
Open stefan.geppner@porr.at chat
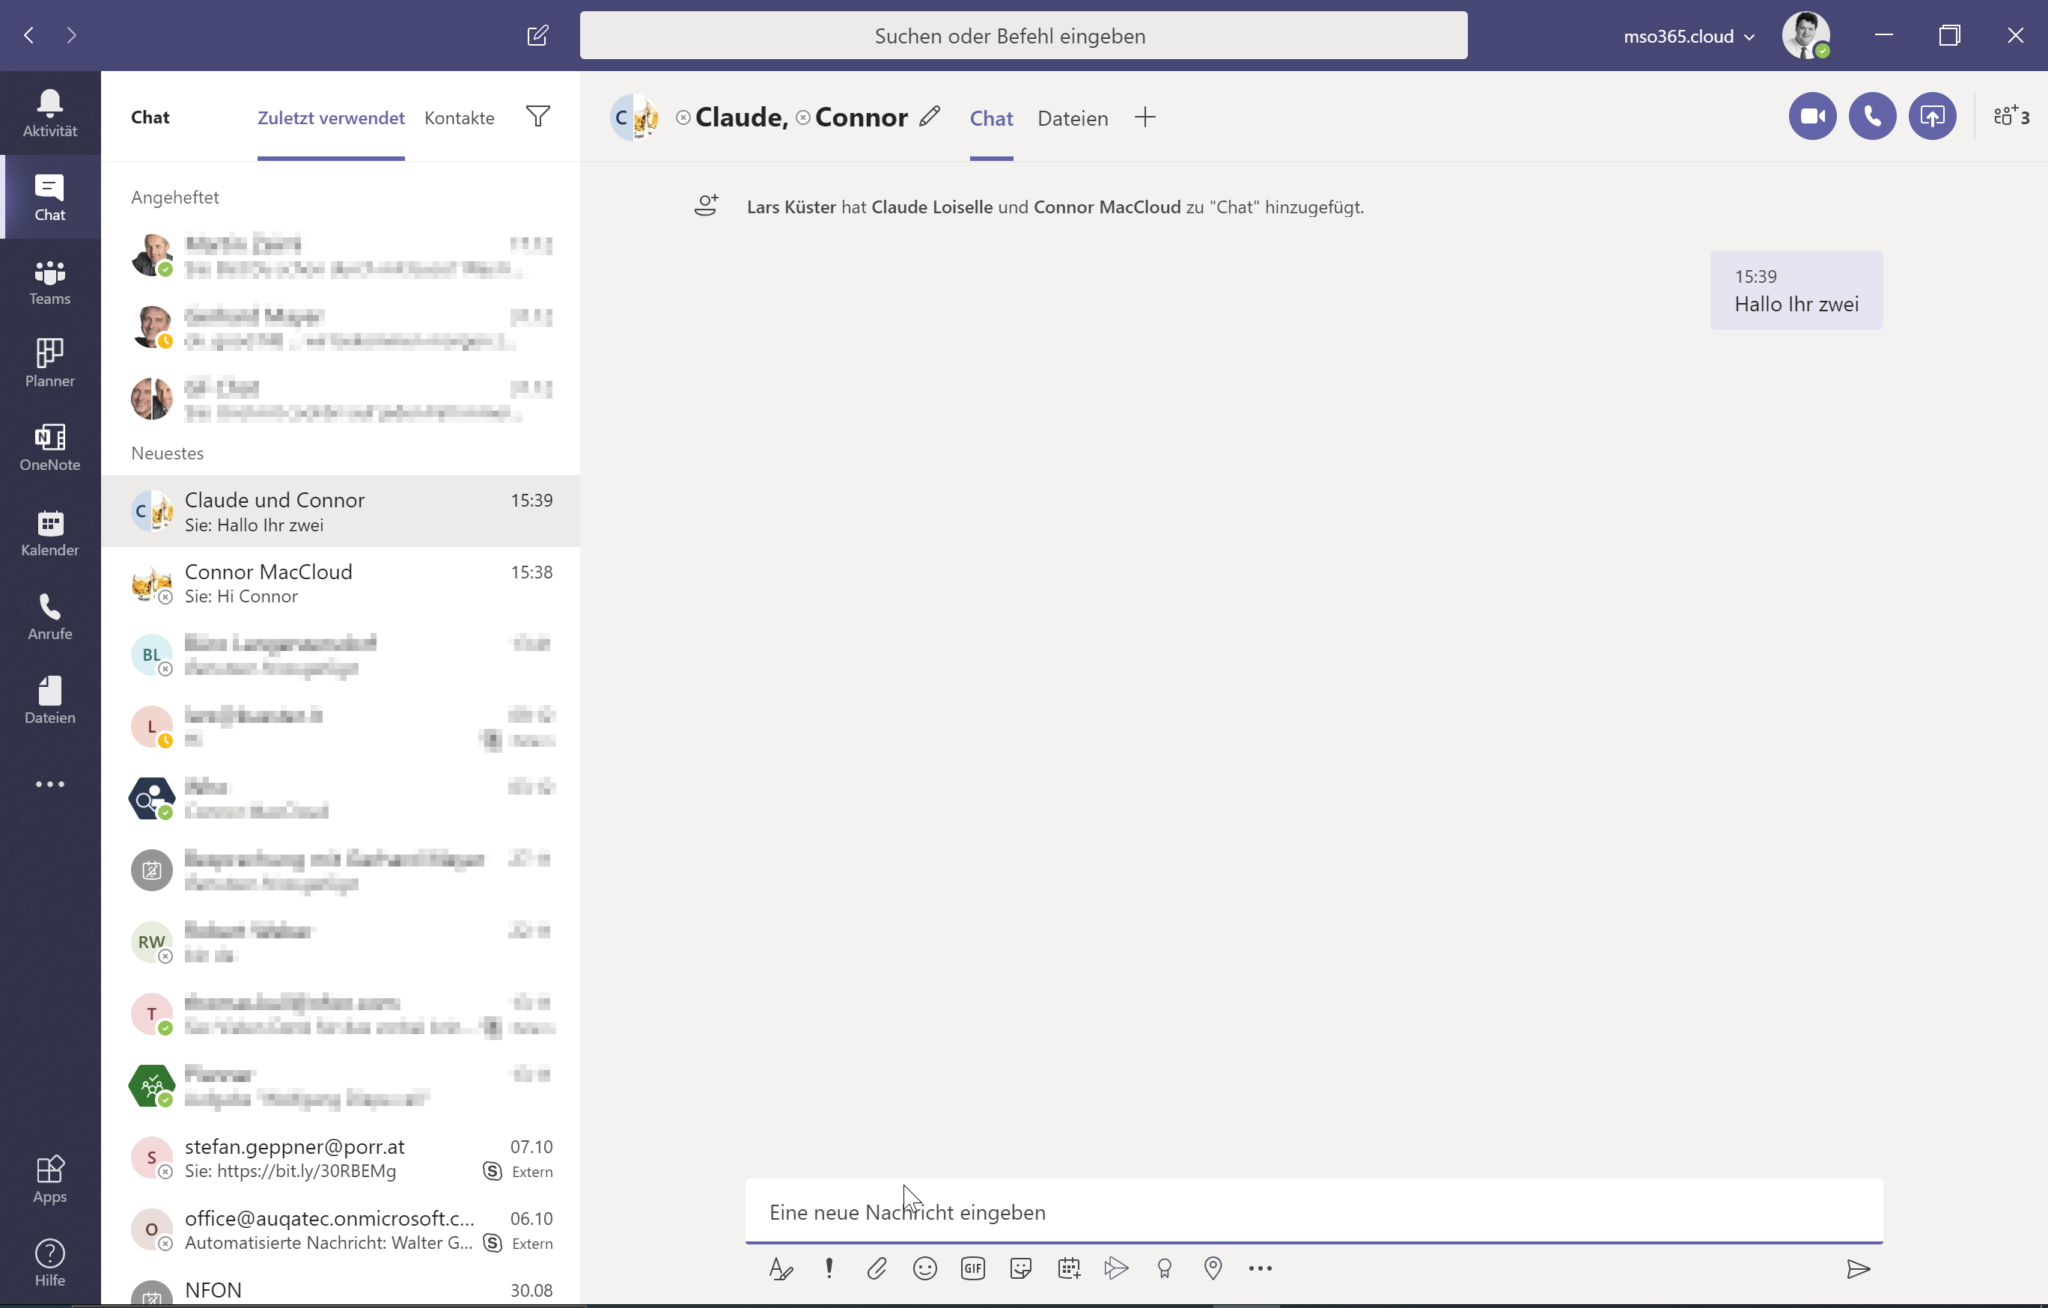pyautogui.click(x=341, y=1158)
